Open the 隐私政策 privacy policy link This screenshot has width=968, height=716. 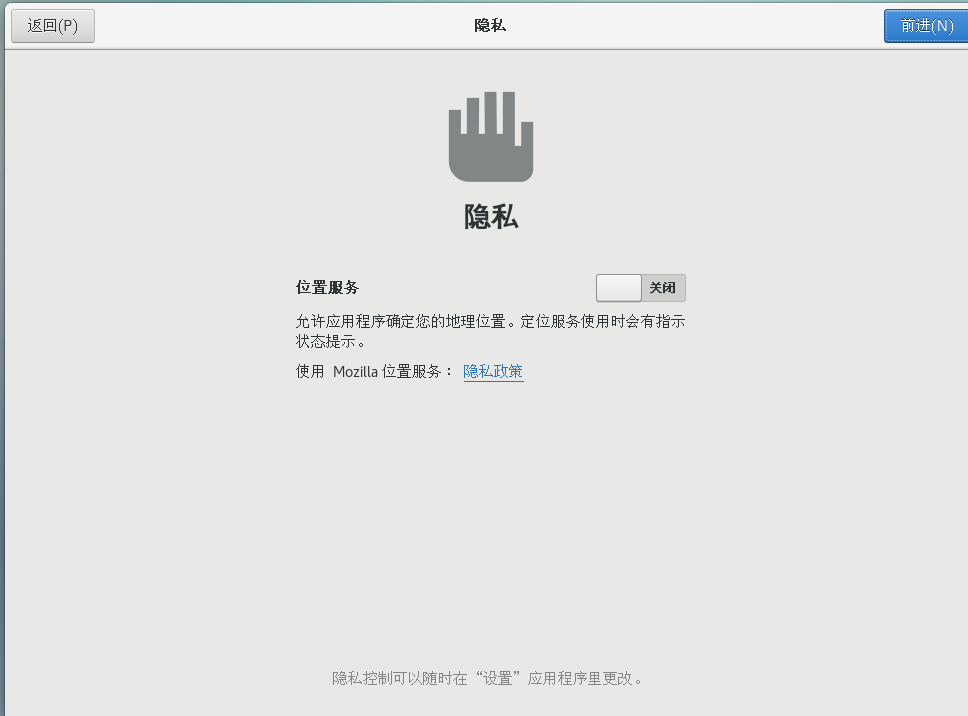pos(493,372)
